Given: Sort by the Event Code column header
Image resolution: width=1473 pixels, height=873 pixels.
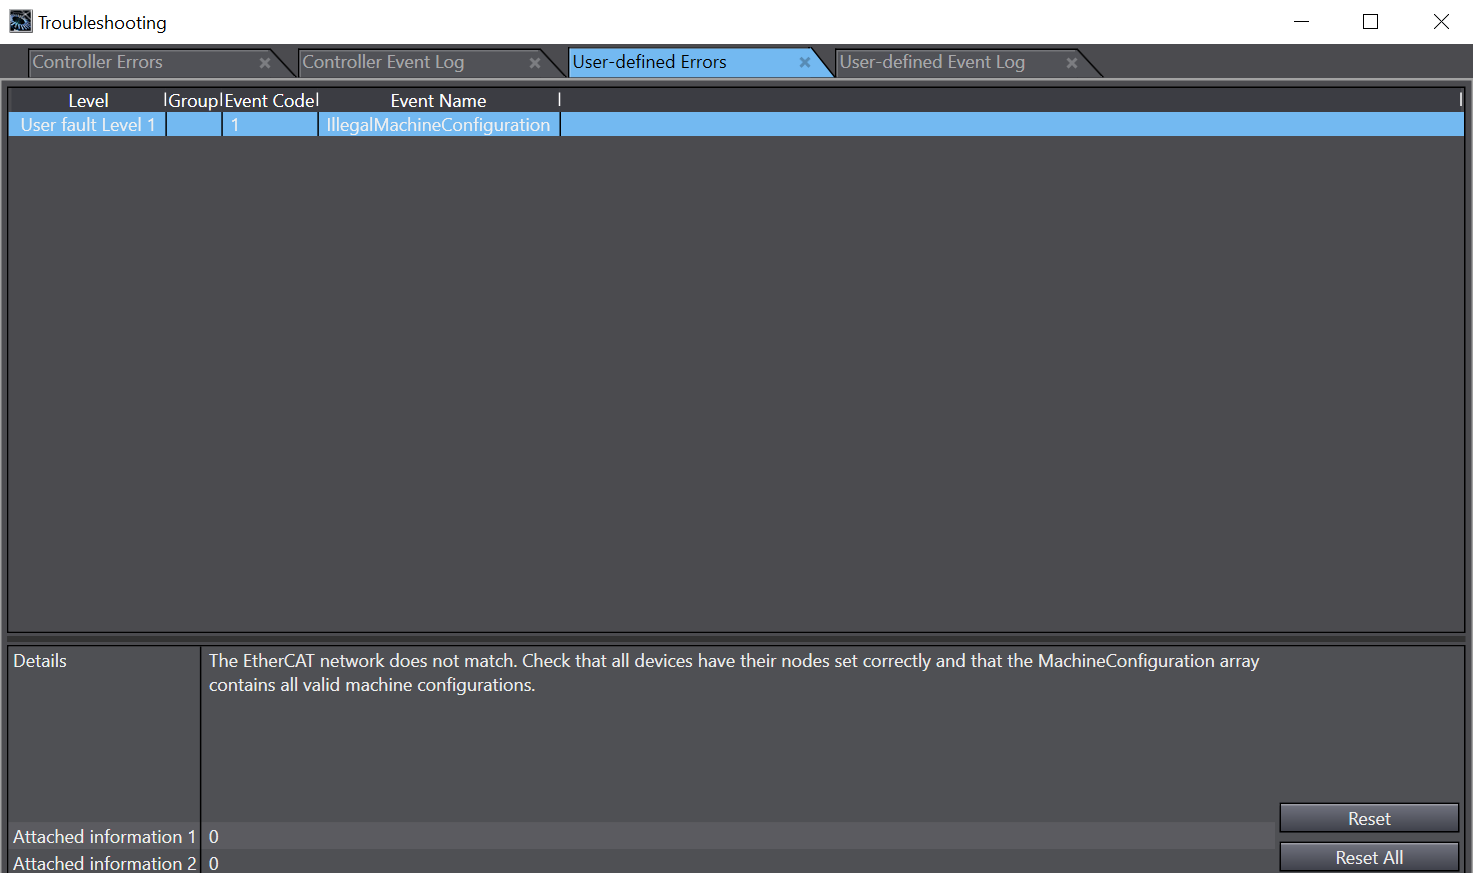Looking at the screenshot, I should (x=270, y=101).
